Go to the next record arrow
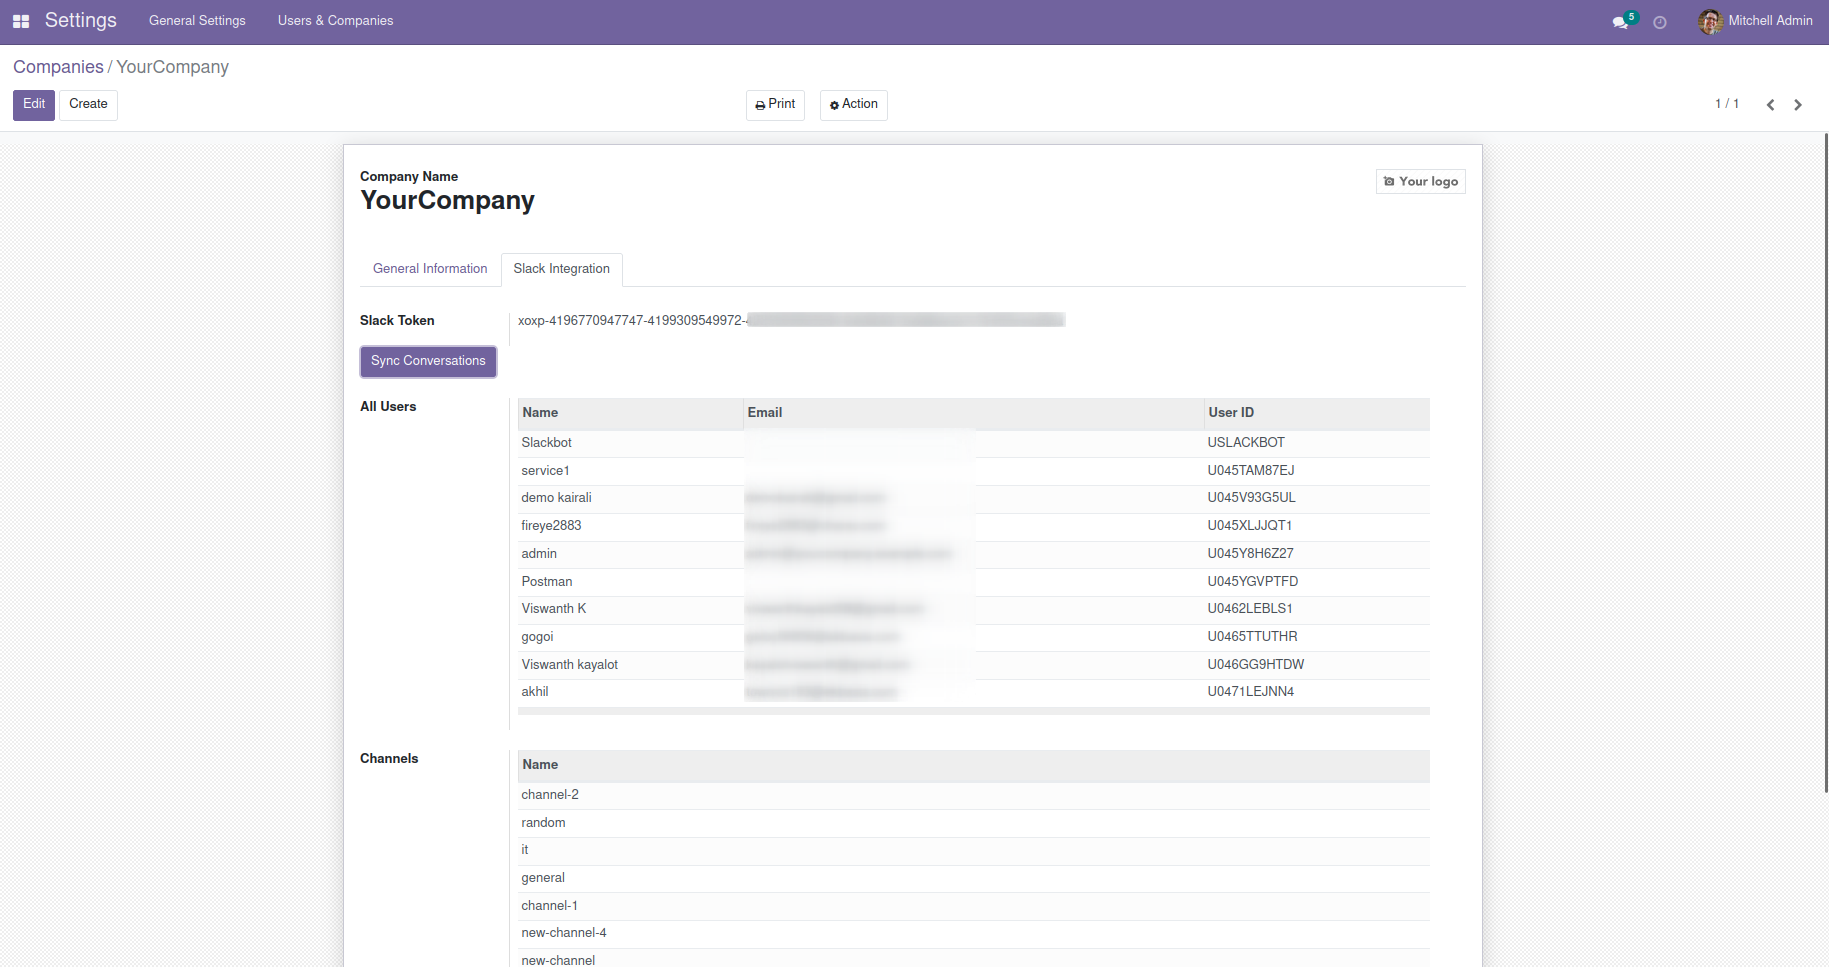The image size is (1829, 967). tap(1798, 105)
